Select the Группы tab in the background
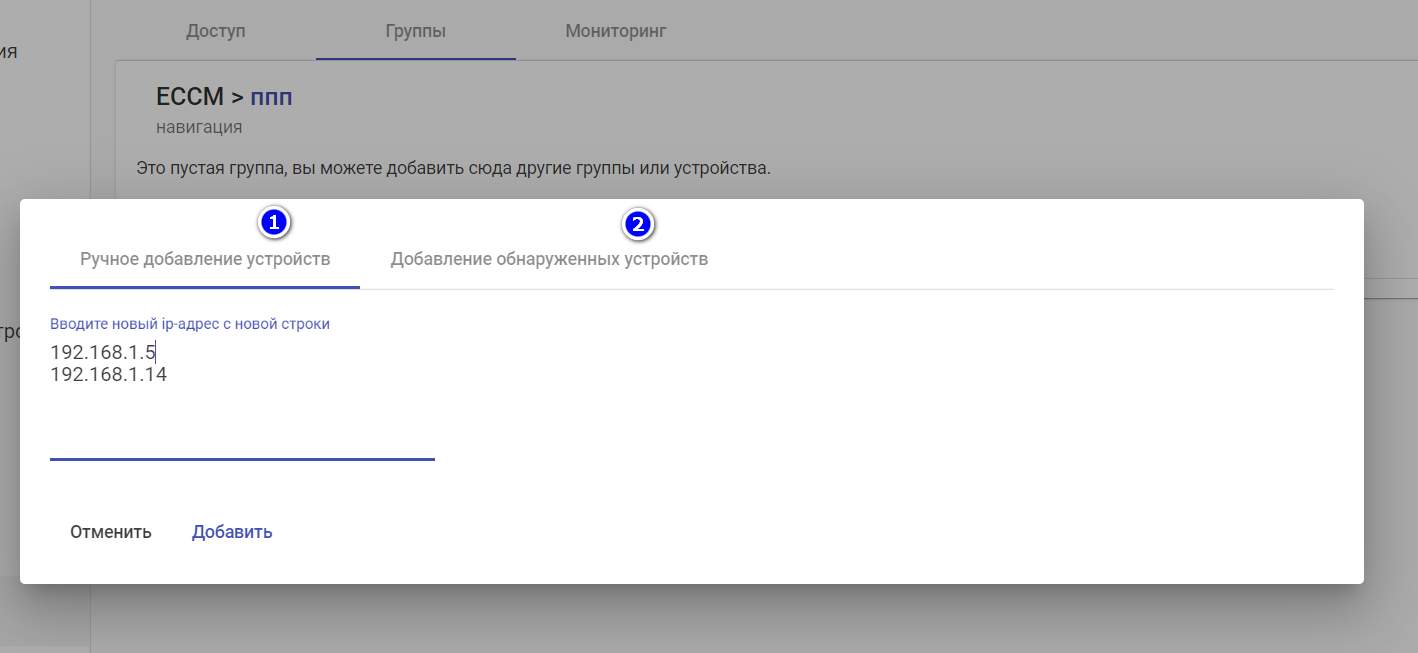This screenshot has height=653, width=1418. click(x=416, y=31)
